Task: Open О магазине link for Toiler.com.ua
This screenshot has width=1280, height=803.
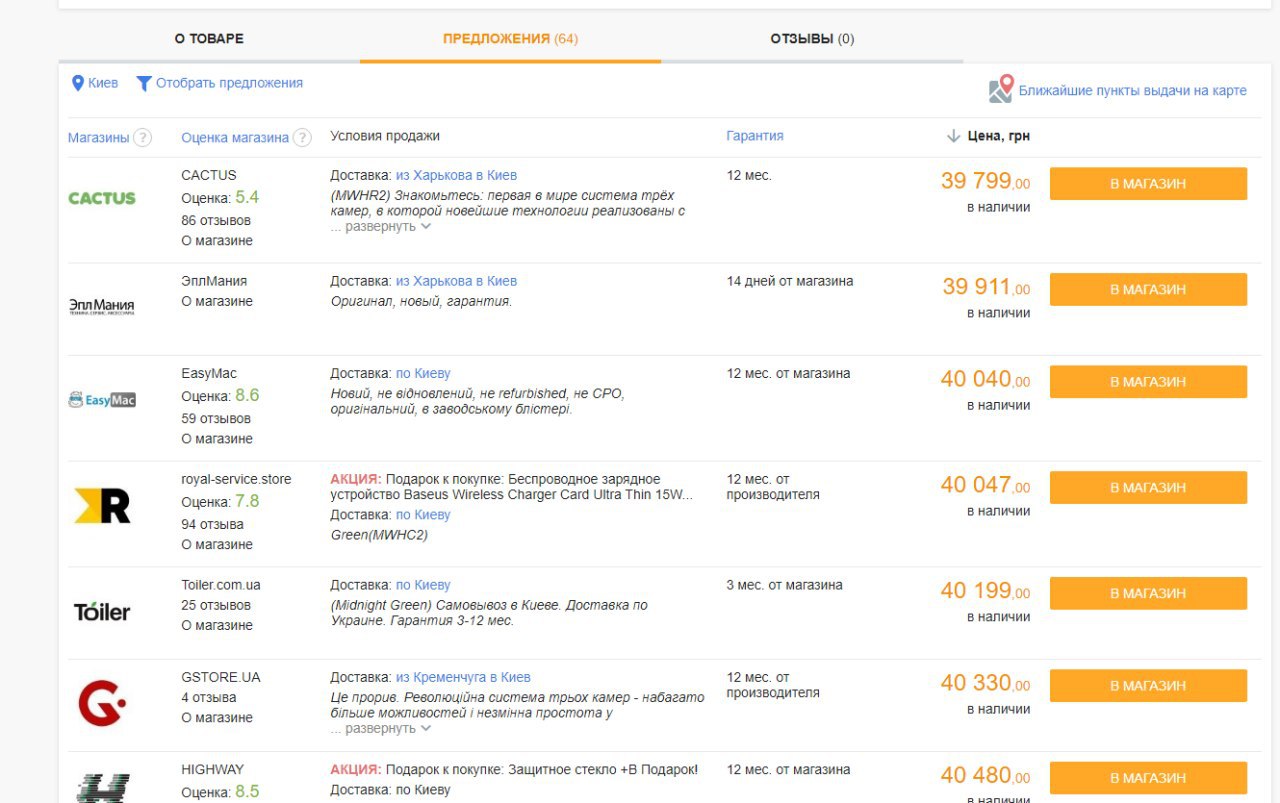Action: tap(217, 625)
